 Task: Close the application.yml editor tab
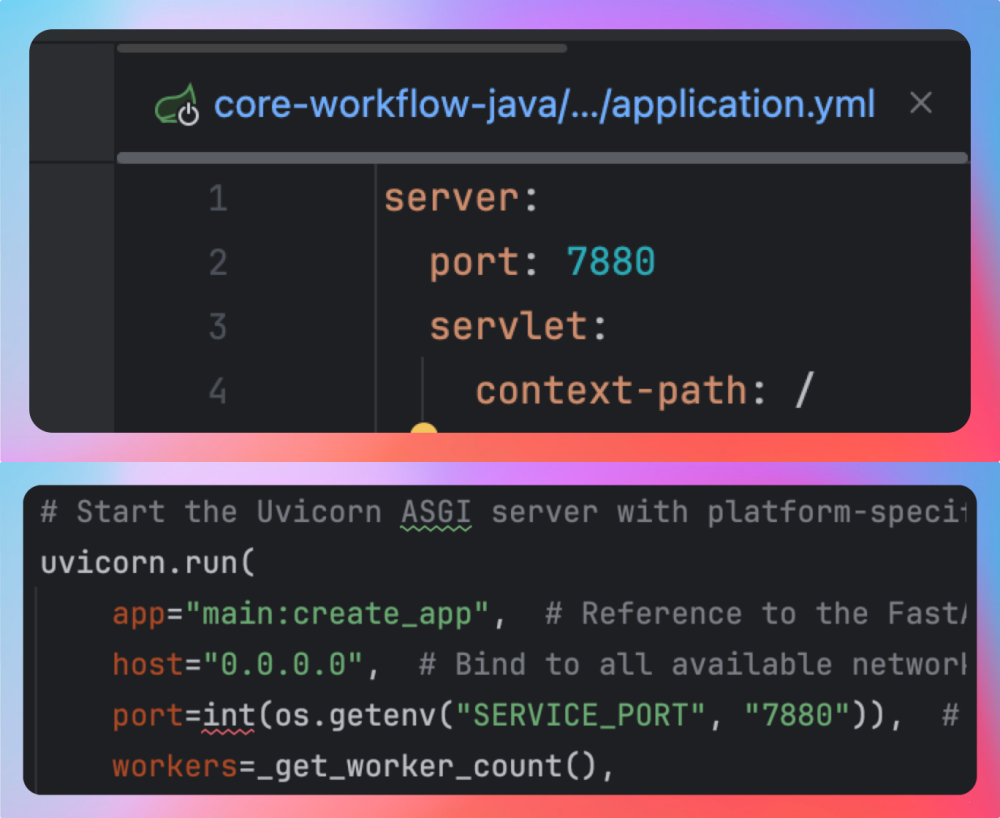click(920, 103)
